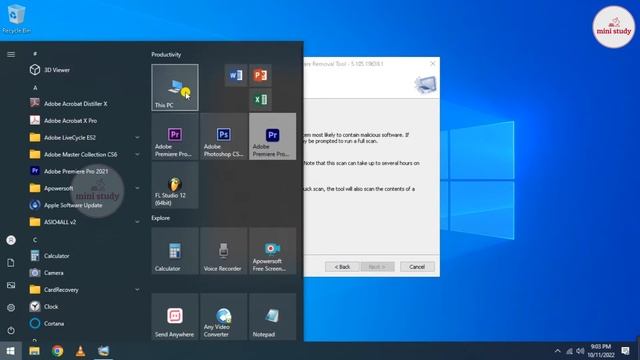Viewport: 640px width, 360px height.
Task: Open File Explorer from the taskbar
Action: 34,351
